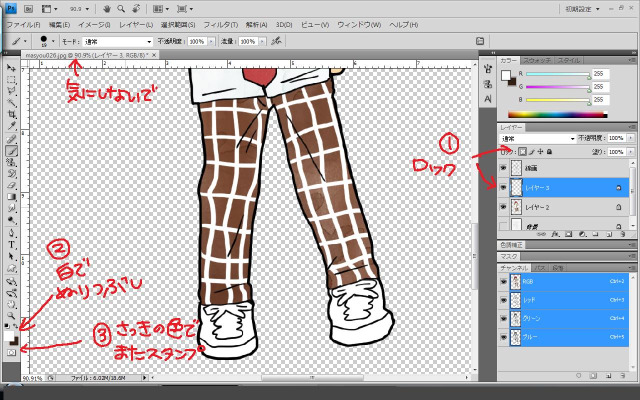The width and height of the screenshot is (640, 400).
Task: Pick the Rectangular Marquee tool
Action: pos(11,79)
